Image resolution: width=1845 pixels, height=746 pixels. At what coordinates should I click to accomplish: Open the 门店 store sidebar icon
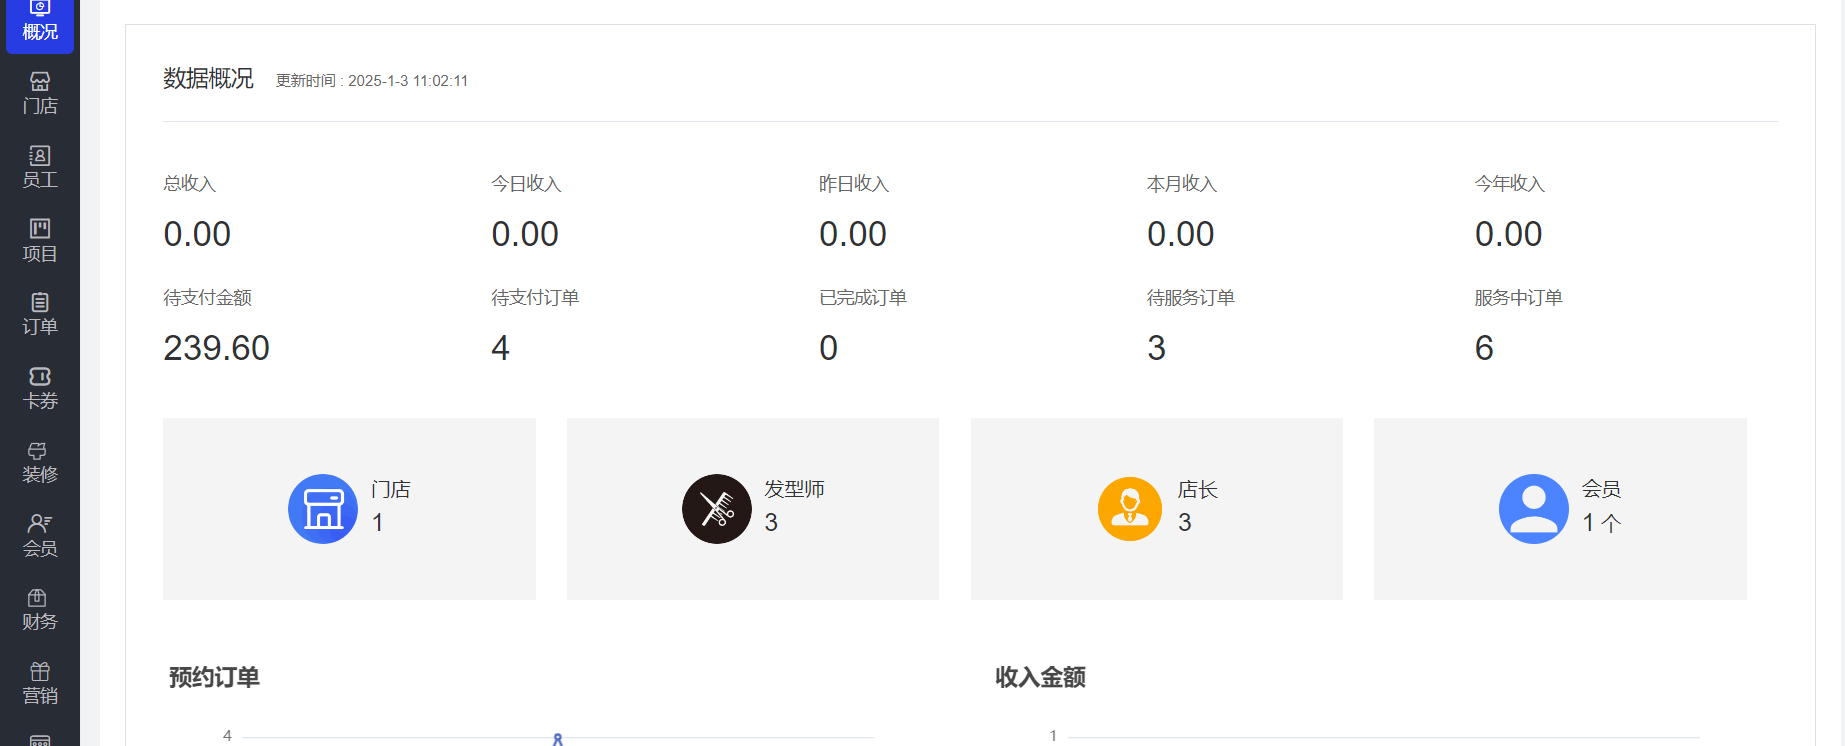(40, 94)
